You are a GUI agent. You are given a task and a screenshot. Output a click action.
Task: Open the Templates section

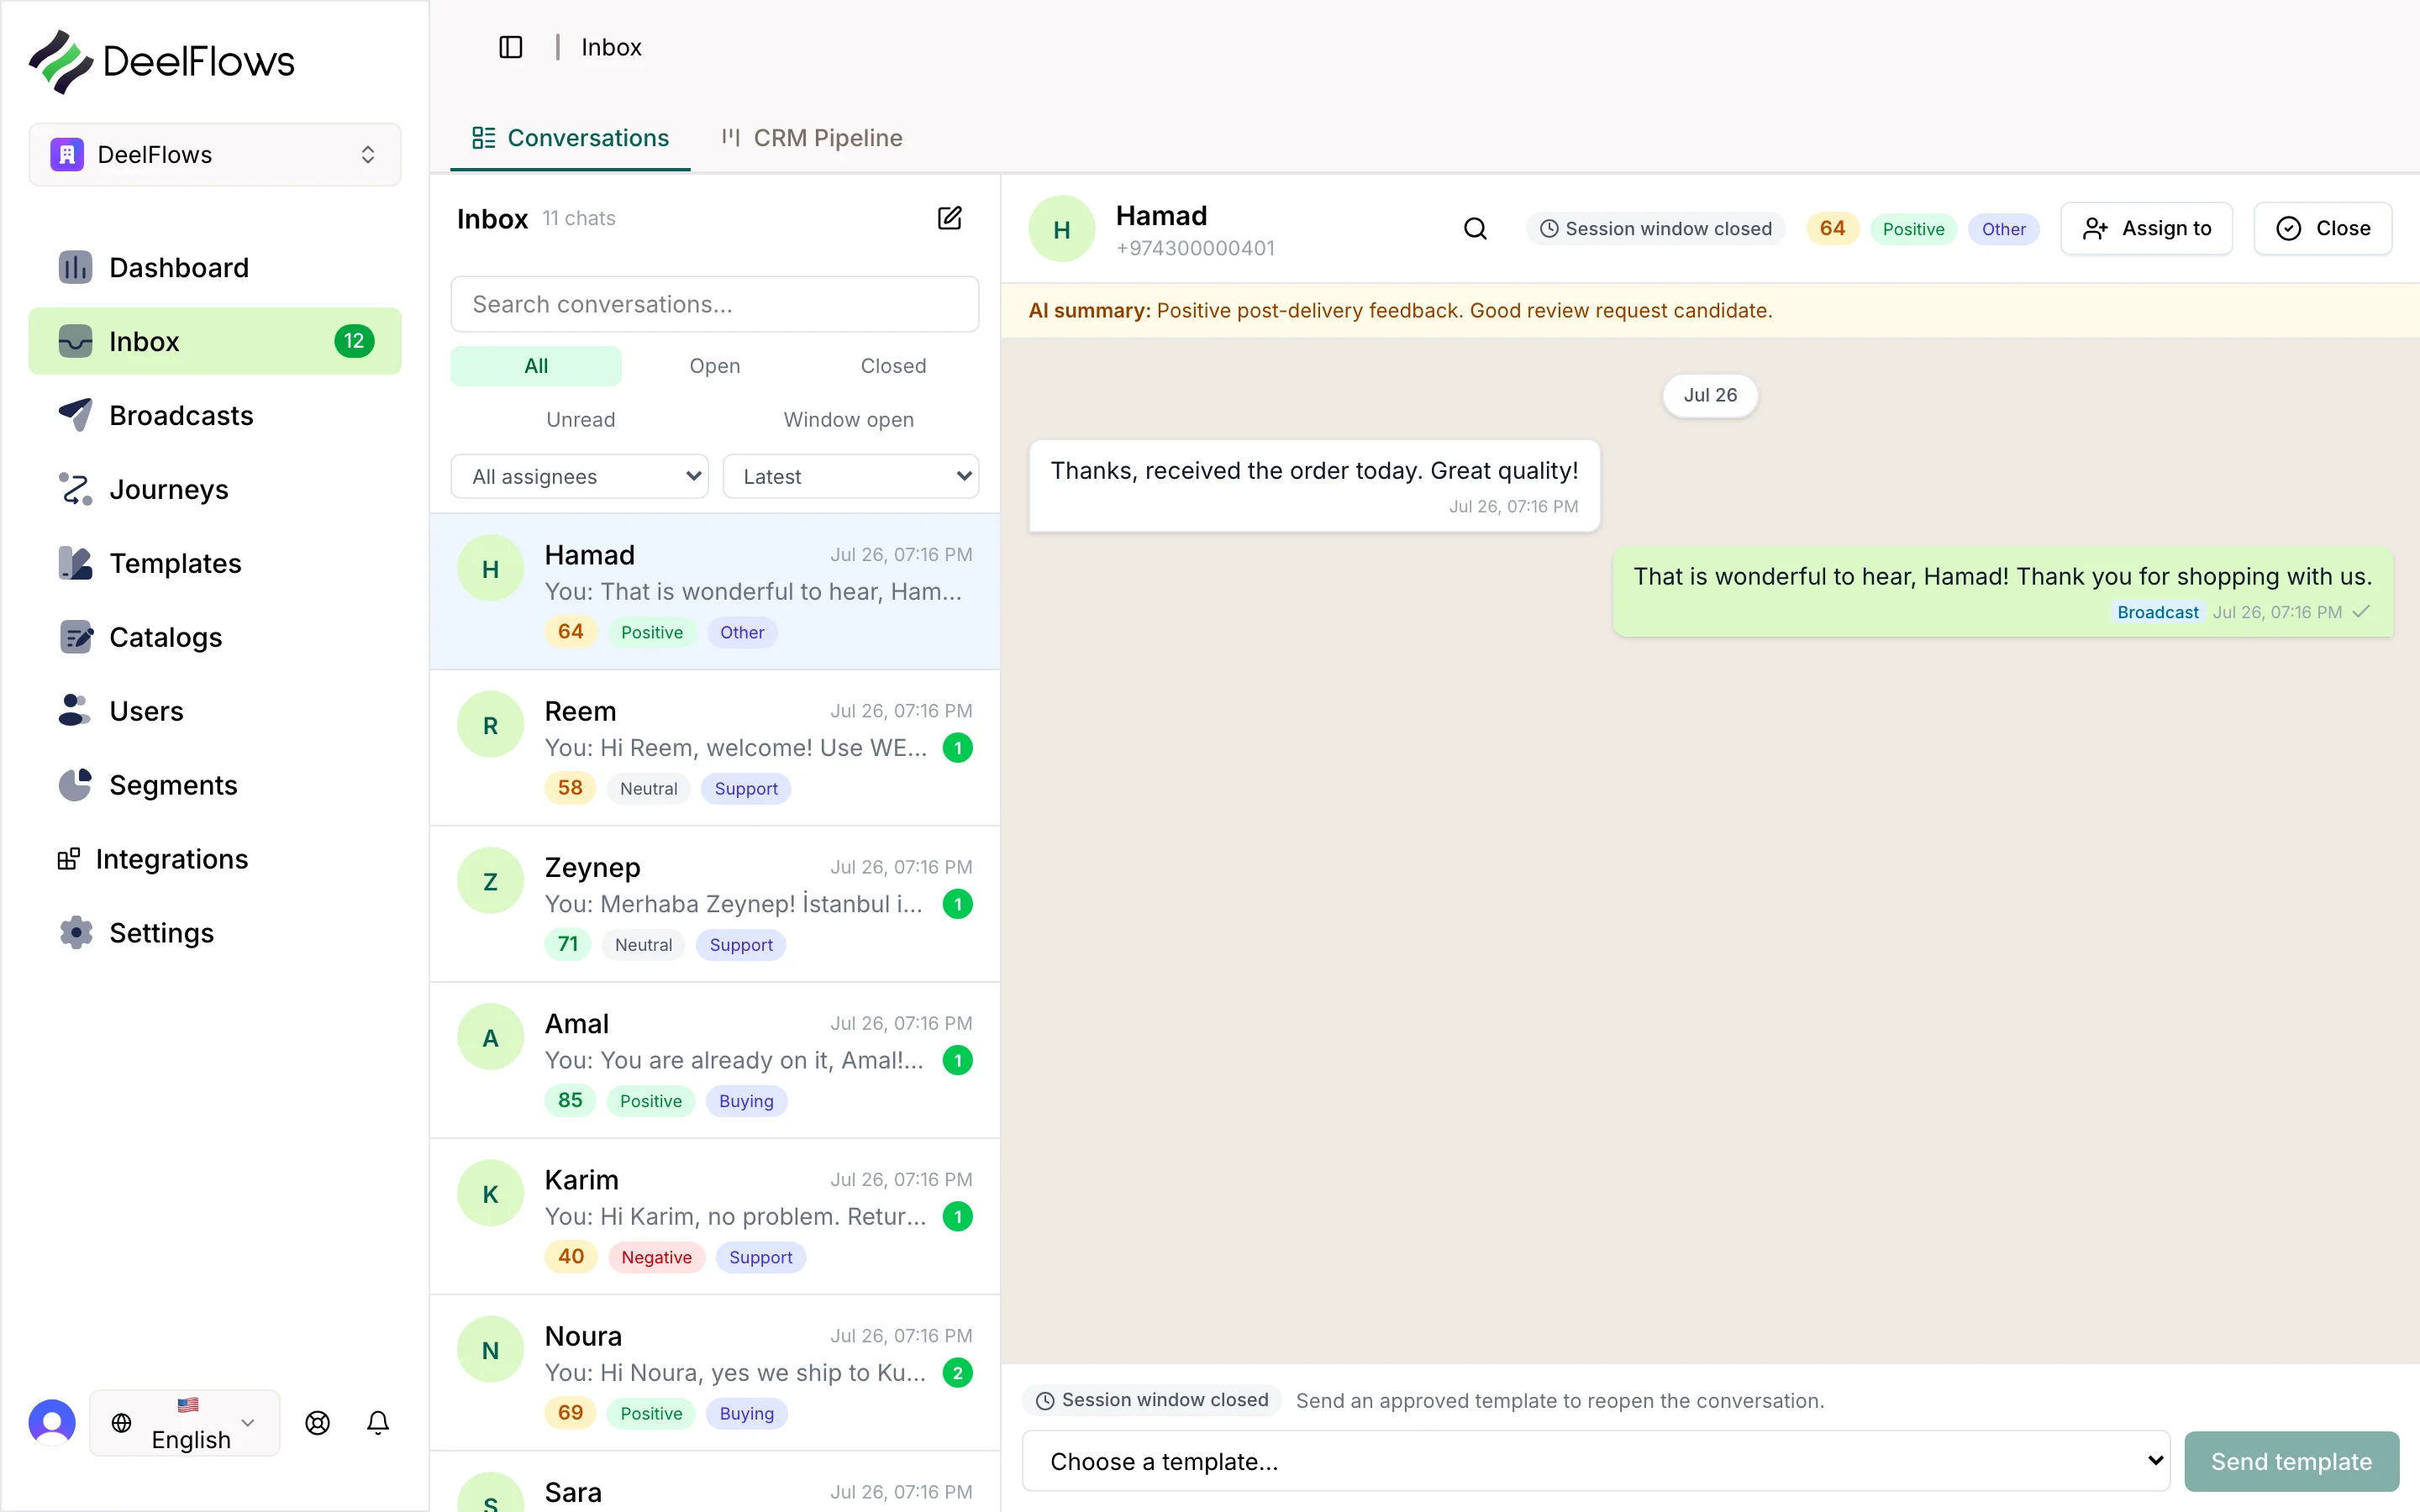[214, 563]
